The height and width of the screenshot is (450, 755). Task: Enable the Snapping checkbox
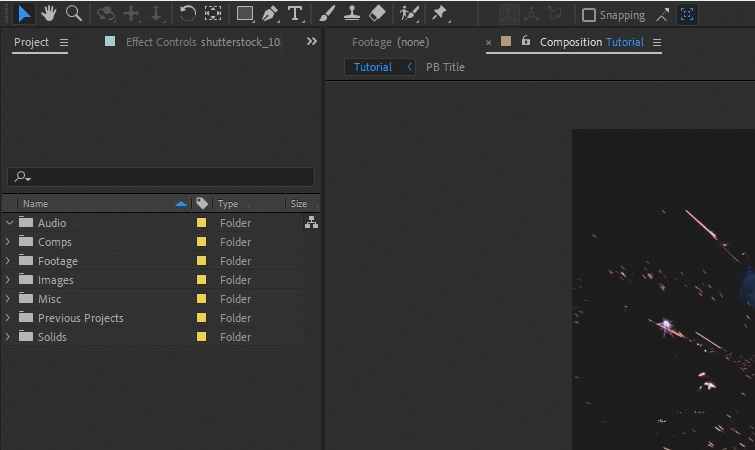point(589,15)
